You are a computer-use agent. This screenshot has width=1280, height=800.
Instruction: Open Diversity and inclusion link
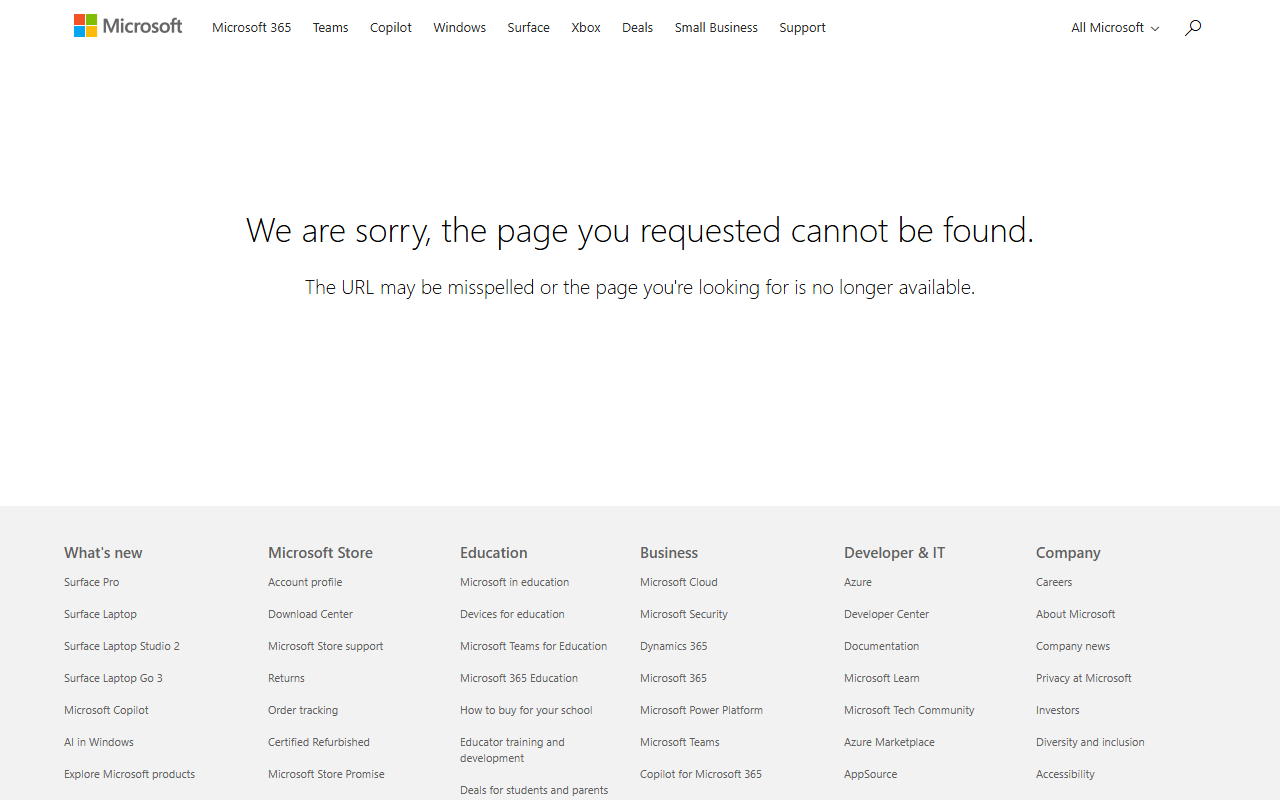(1090, 742)
